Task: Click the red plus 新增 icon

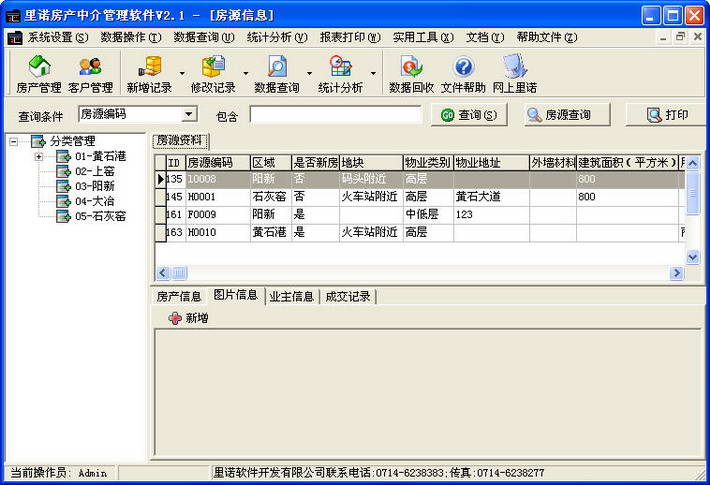Action: click(x=175, y=318)
